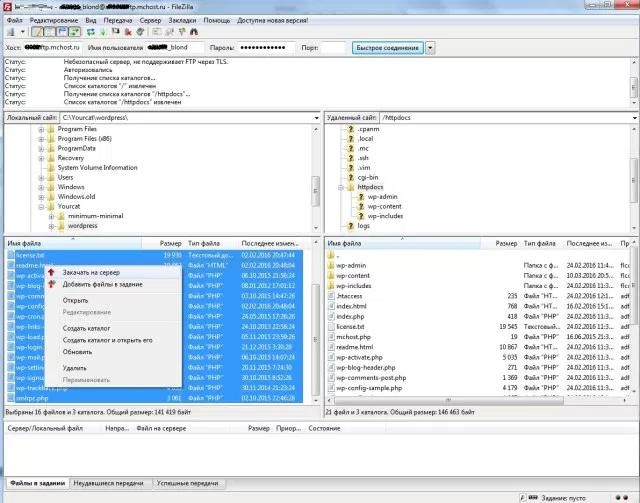Image resolution: width=640 pixels, height=503 pixels.
Task: Open remote file search binoculars icon
Action: [x=194, y=32]
